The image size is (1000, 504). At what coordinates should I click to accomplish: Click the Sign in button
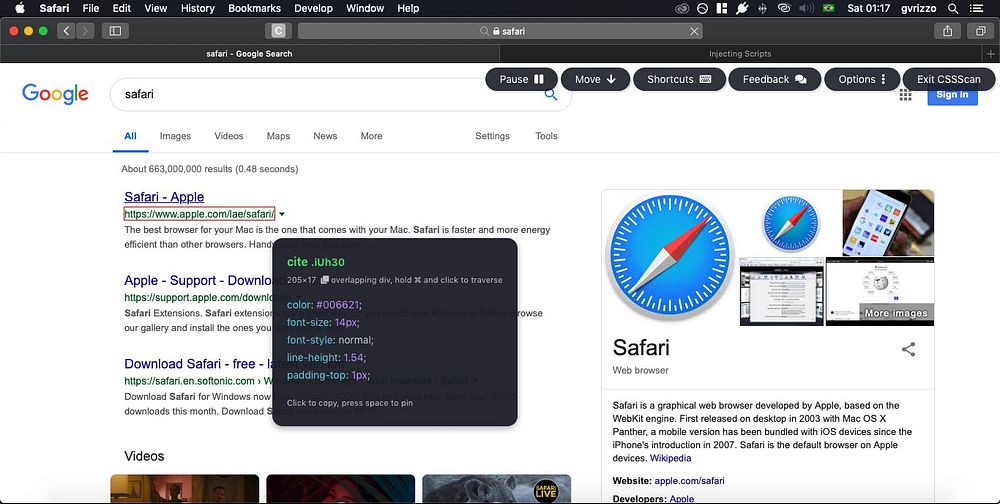(952, 96)
